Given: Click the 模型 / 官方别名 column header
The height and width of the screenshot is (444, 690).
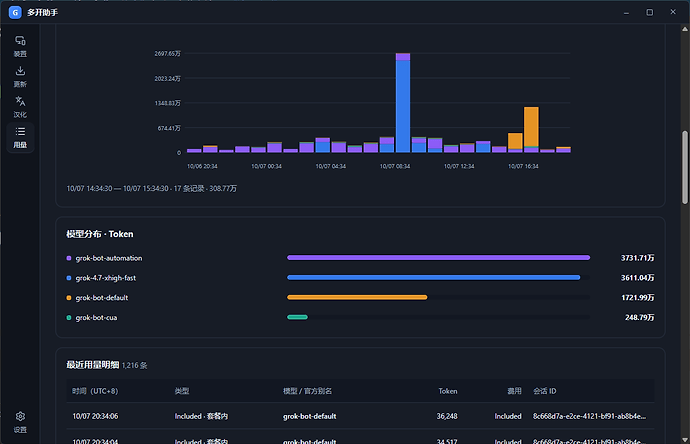Looking at the screenshot, I should [x=307, y=391].
